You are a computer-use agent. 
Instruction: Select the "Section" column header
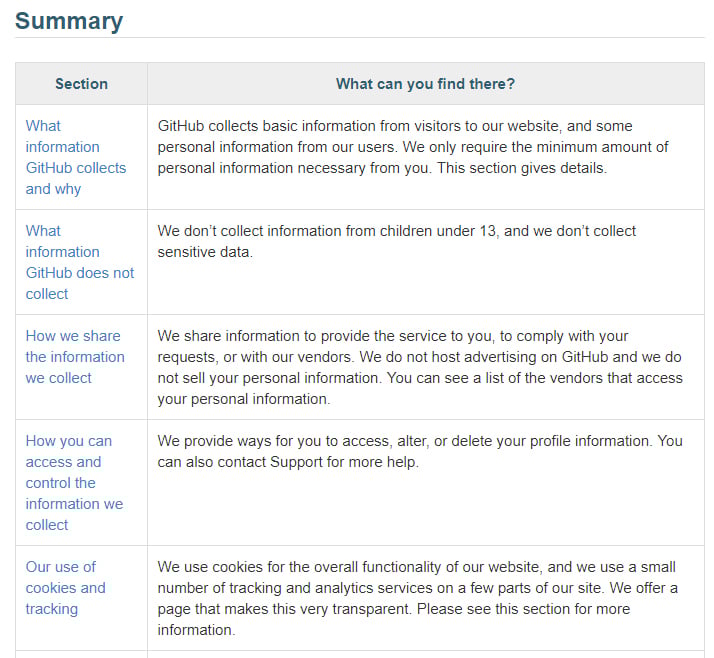(82, 84)
